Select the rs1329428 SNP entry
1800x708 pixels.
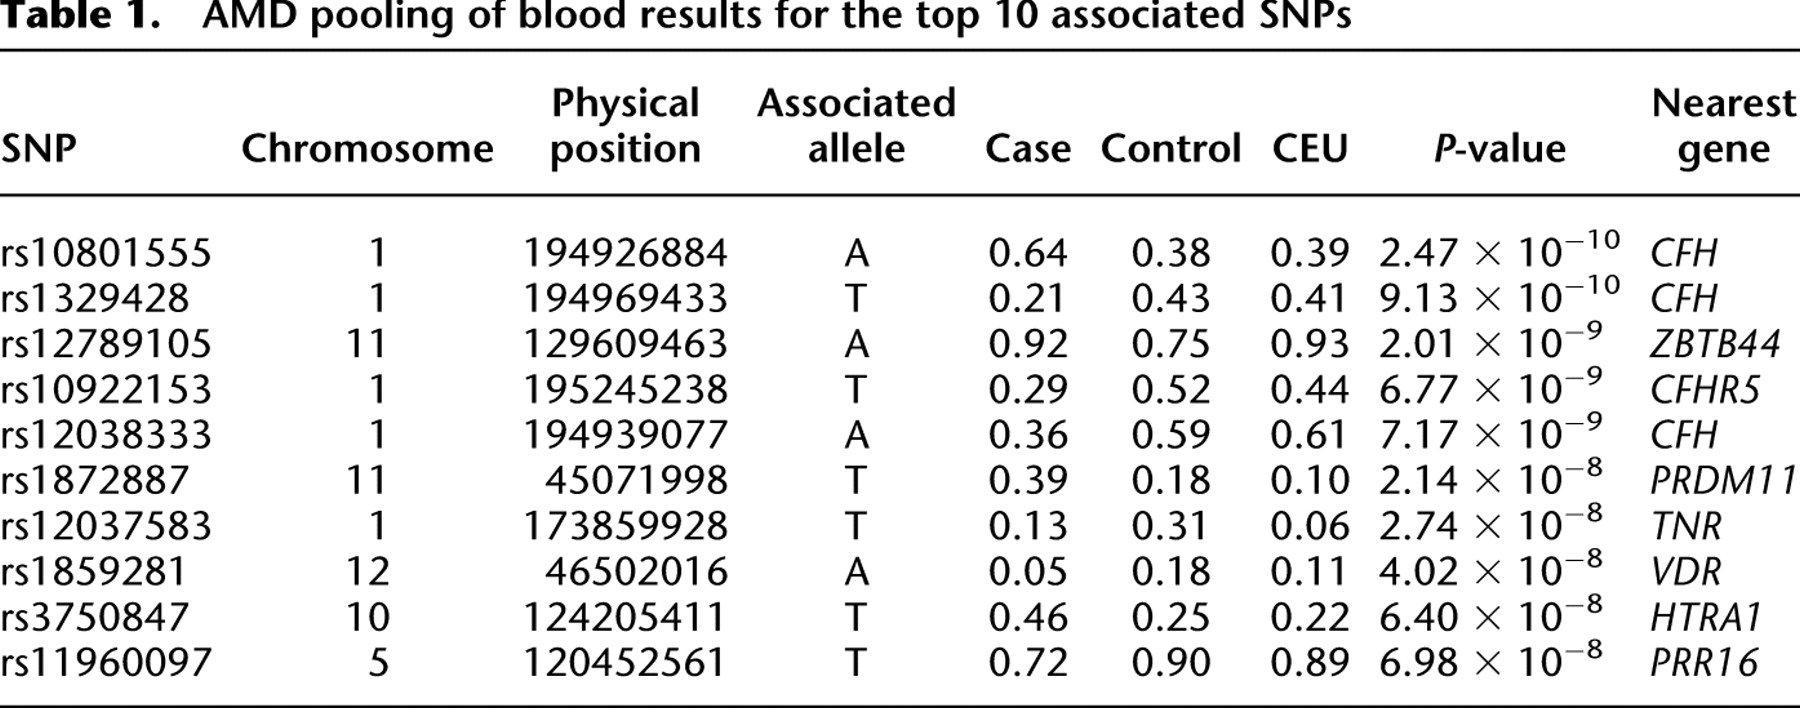tap(94, 298)
